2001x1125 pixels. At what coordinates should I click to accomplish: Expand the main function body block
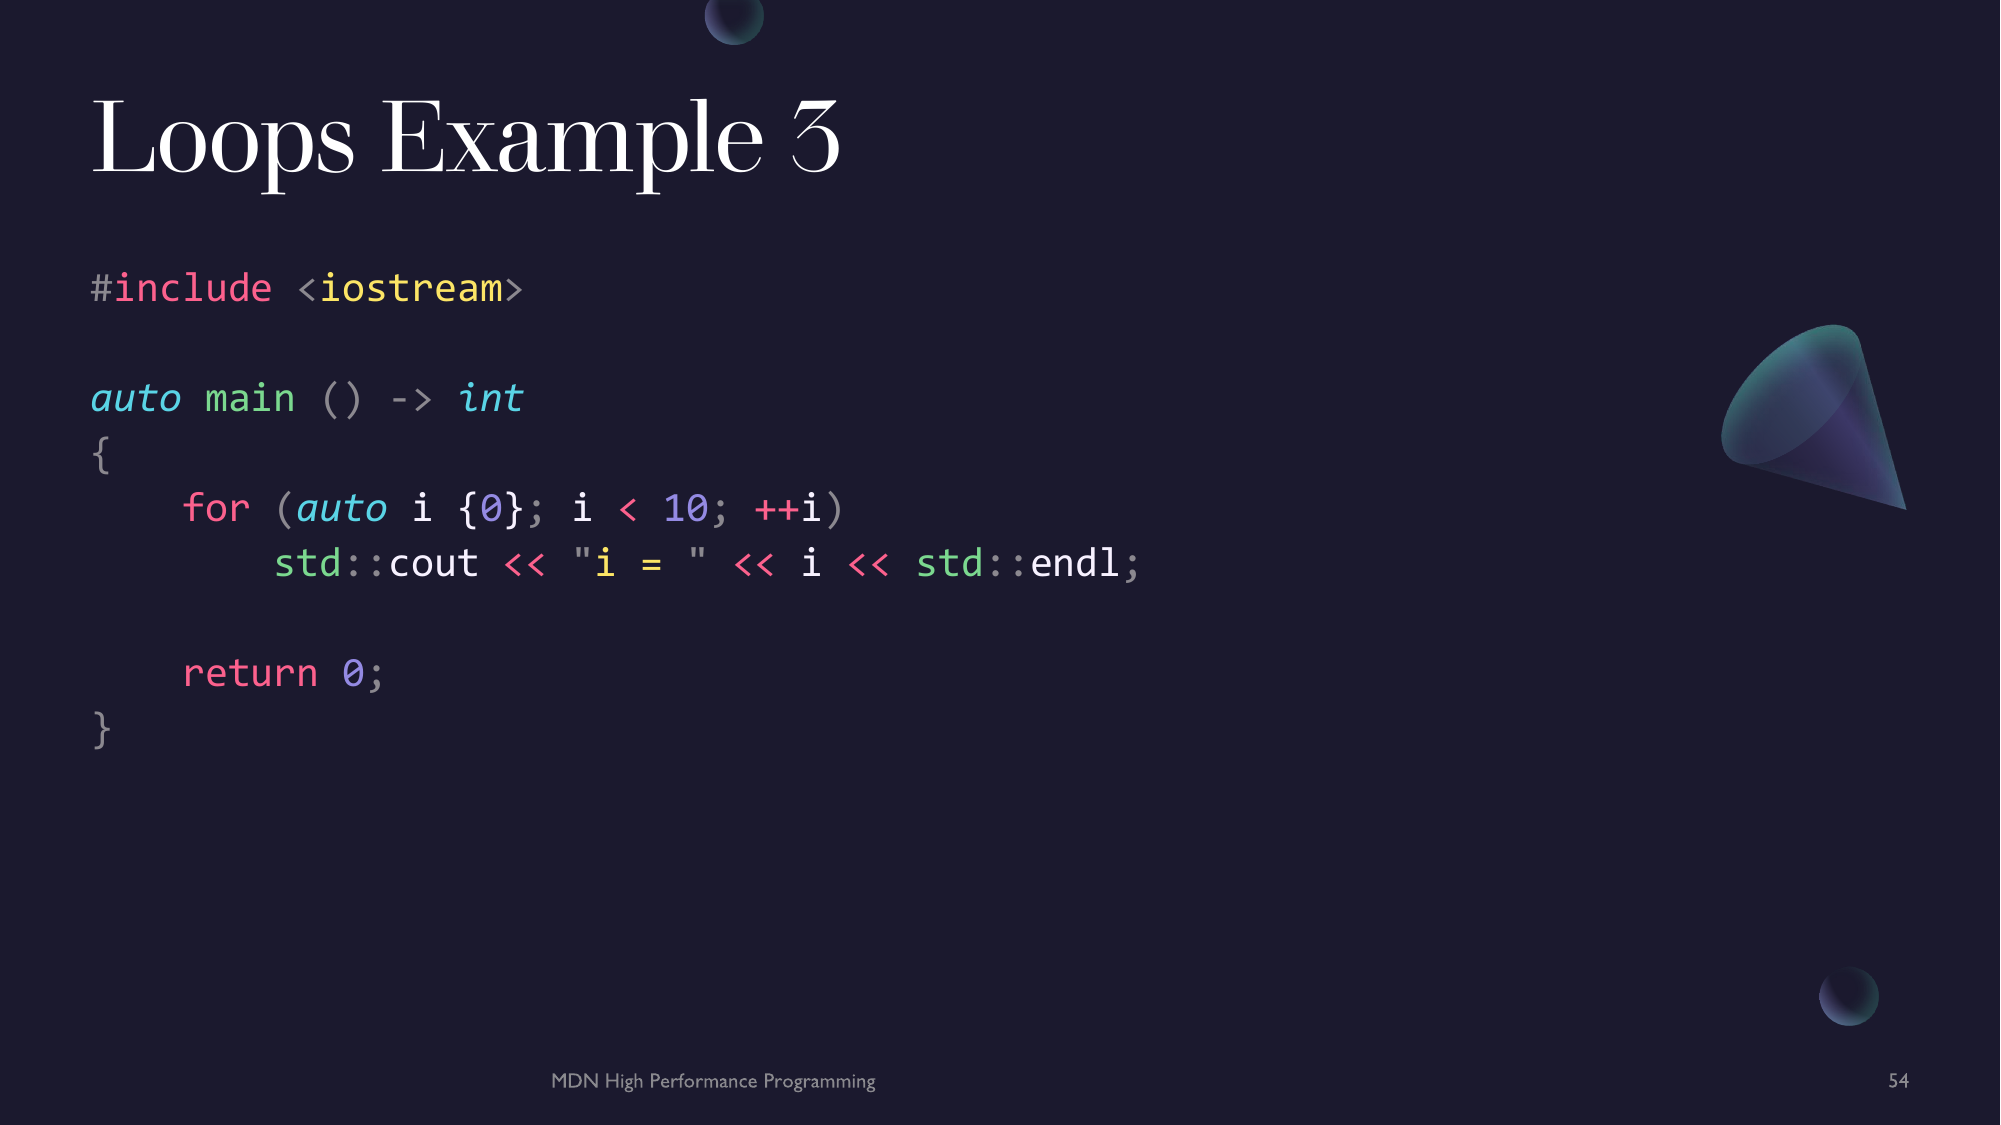tap(103, 452)
